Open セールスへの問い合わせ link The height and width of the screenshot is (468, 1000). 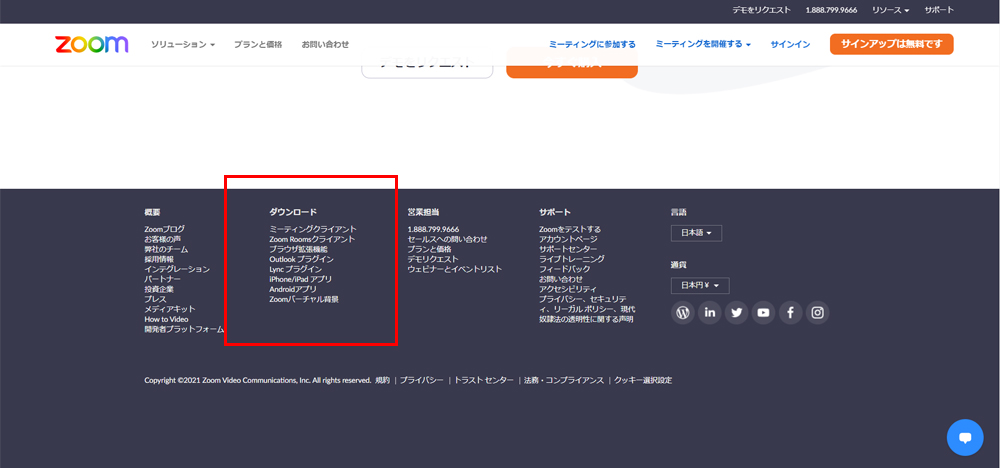448,239
